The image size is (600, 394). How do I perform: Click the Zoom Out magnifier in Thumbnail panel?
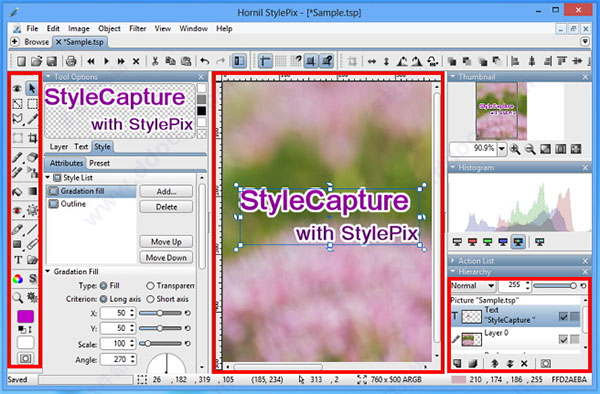[x=530, y=149]
